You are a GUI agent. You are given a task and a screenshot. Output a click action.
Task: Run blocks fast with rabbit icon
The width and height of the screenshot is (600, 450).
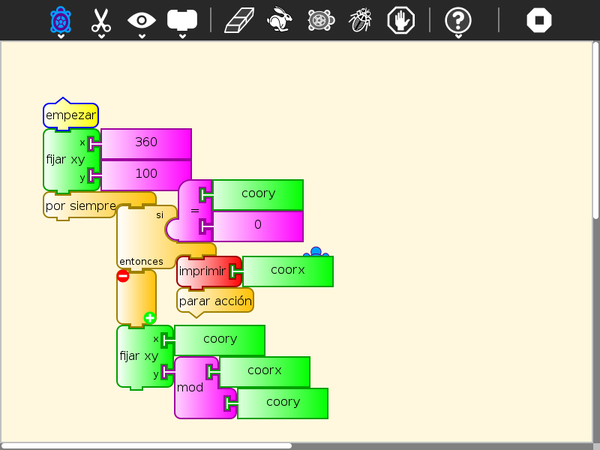(281, 20)
